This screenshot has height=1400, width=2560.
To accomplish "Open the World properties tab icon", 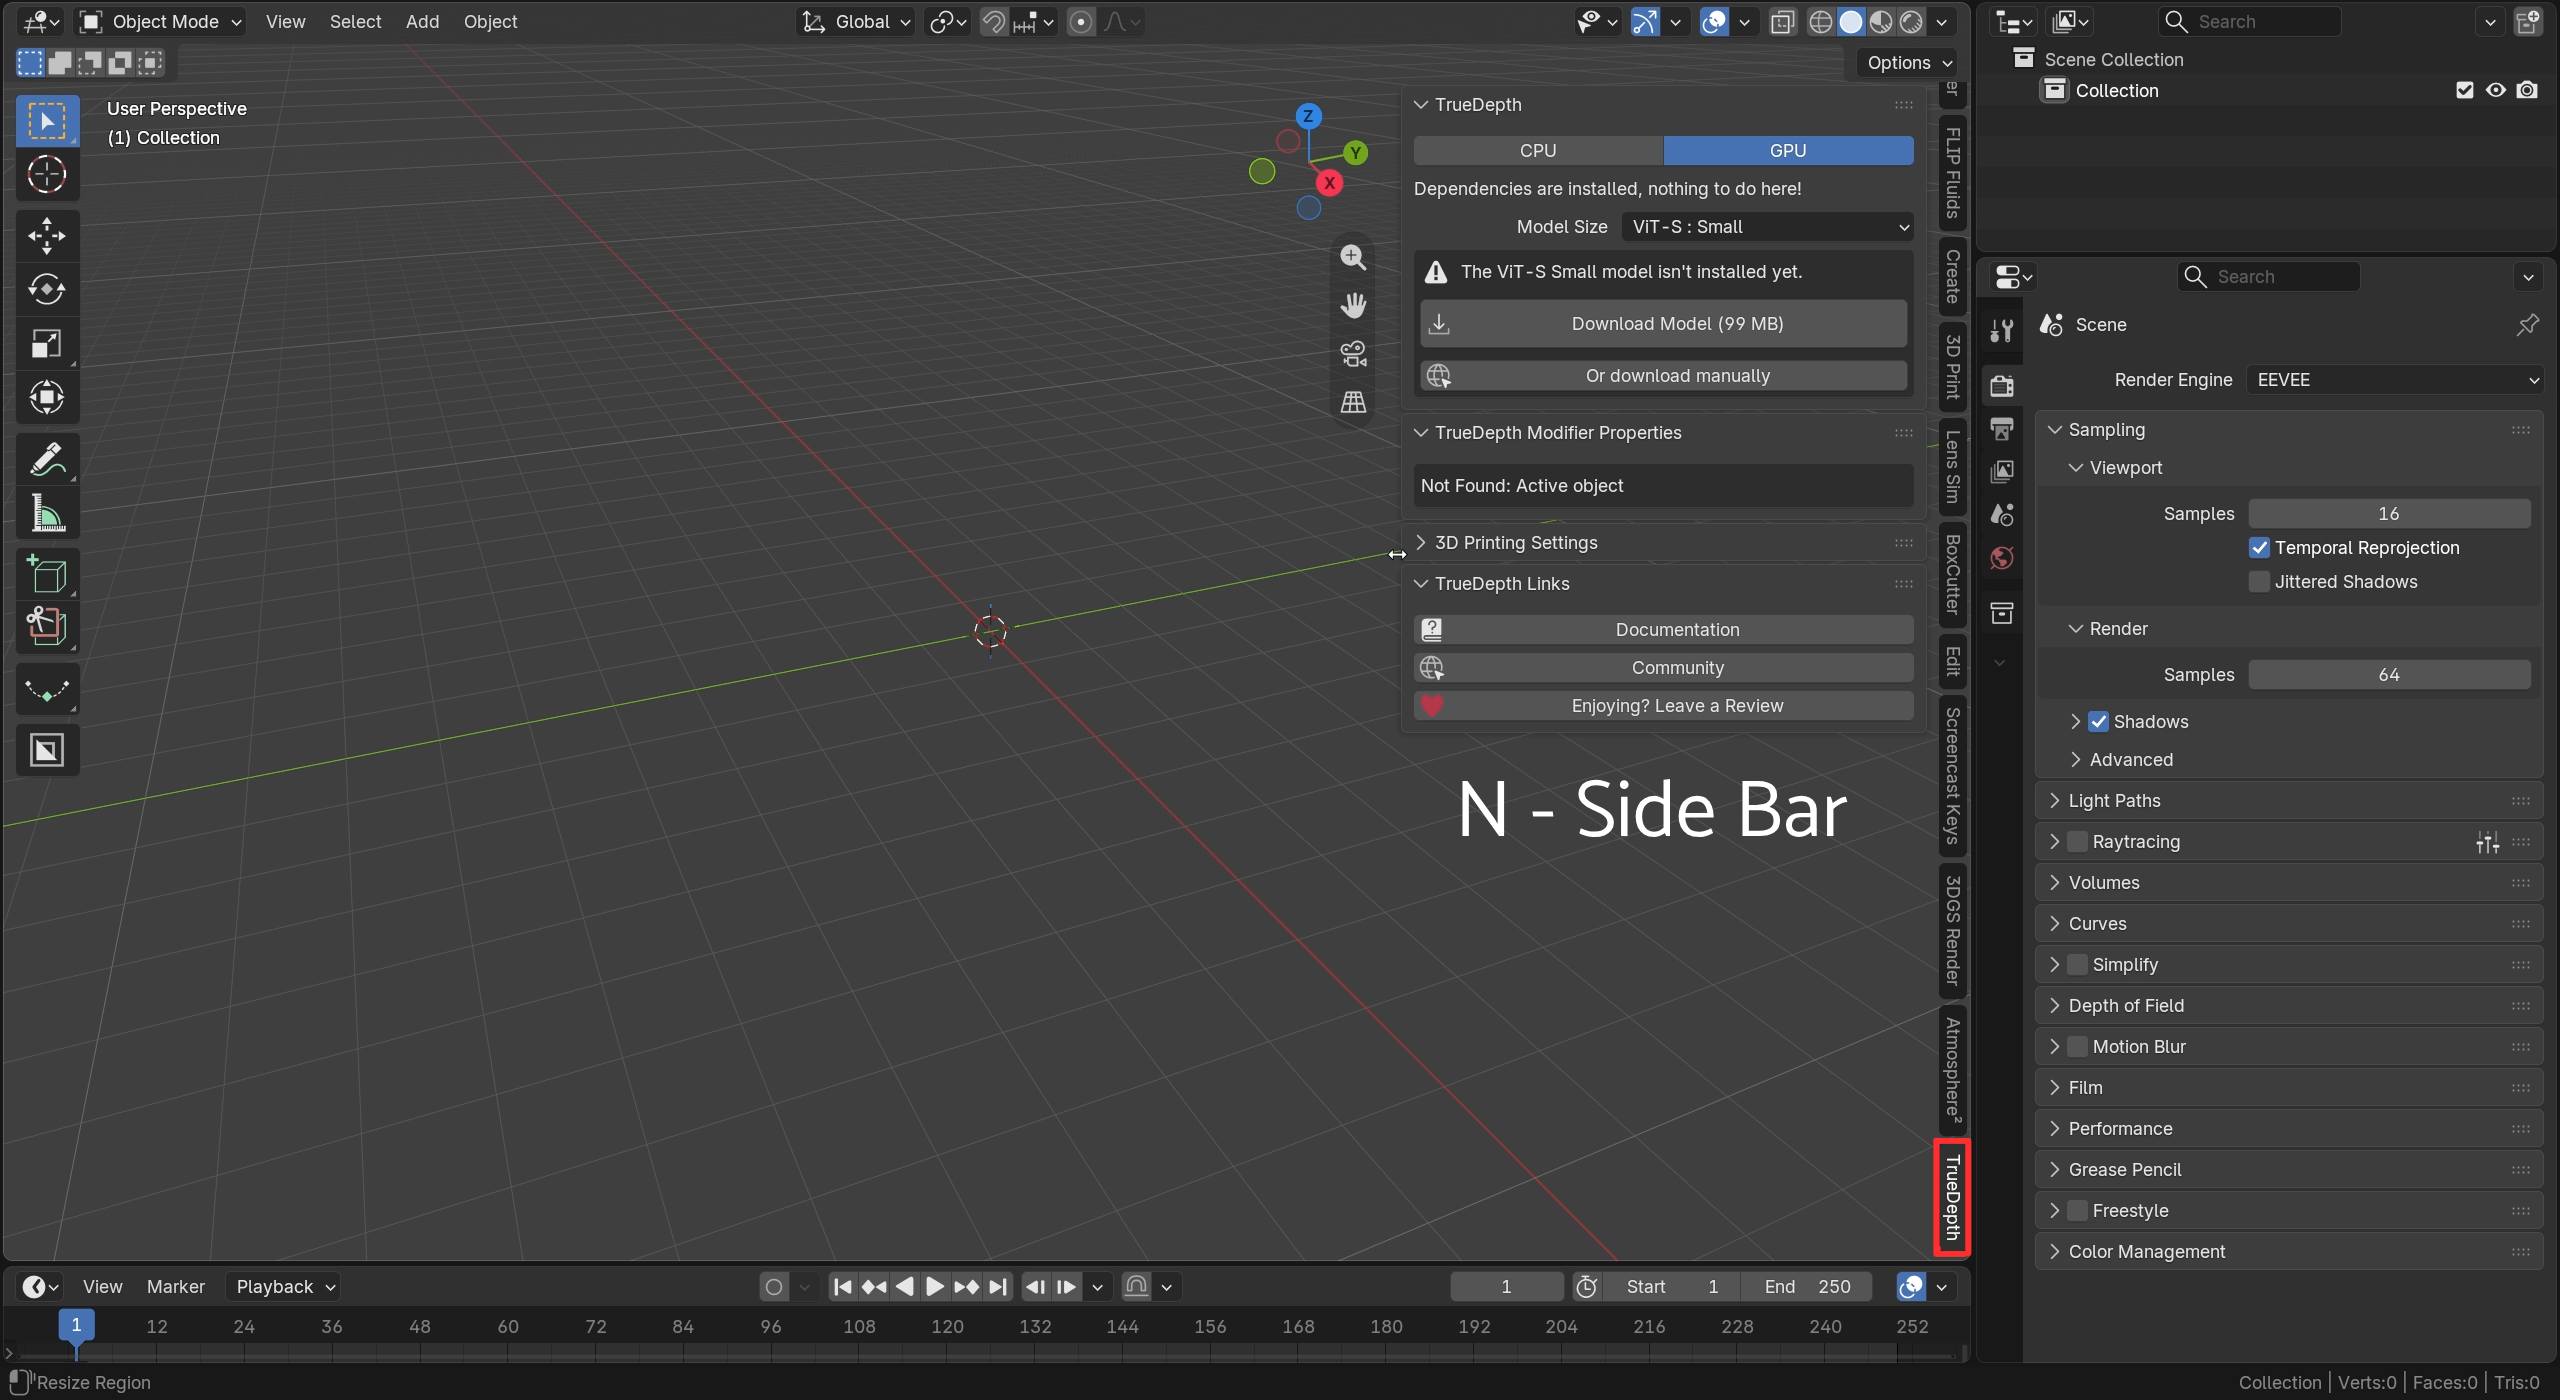I will pos(2001,558).
